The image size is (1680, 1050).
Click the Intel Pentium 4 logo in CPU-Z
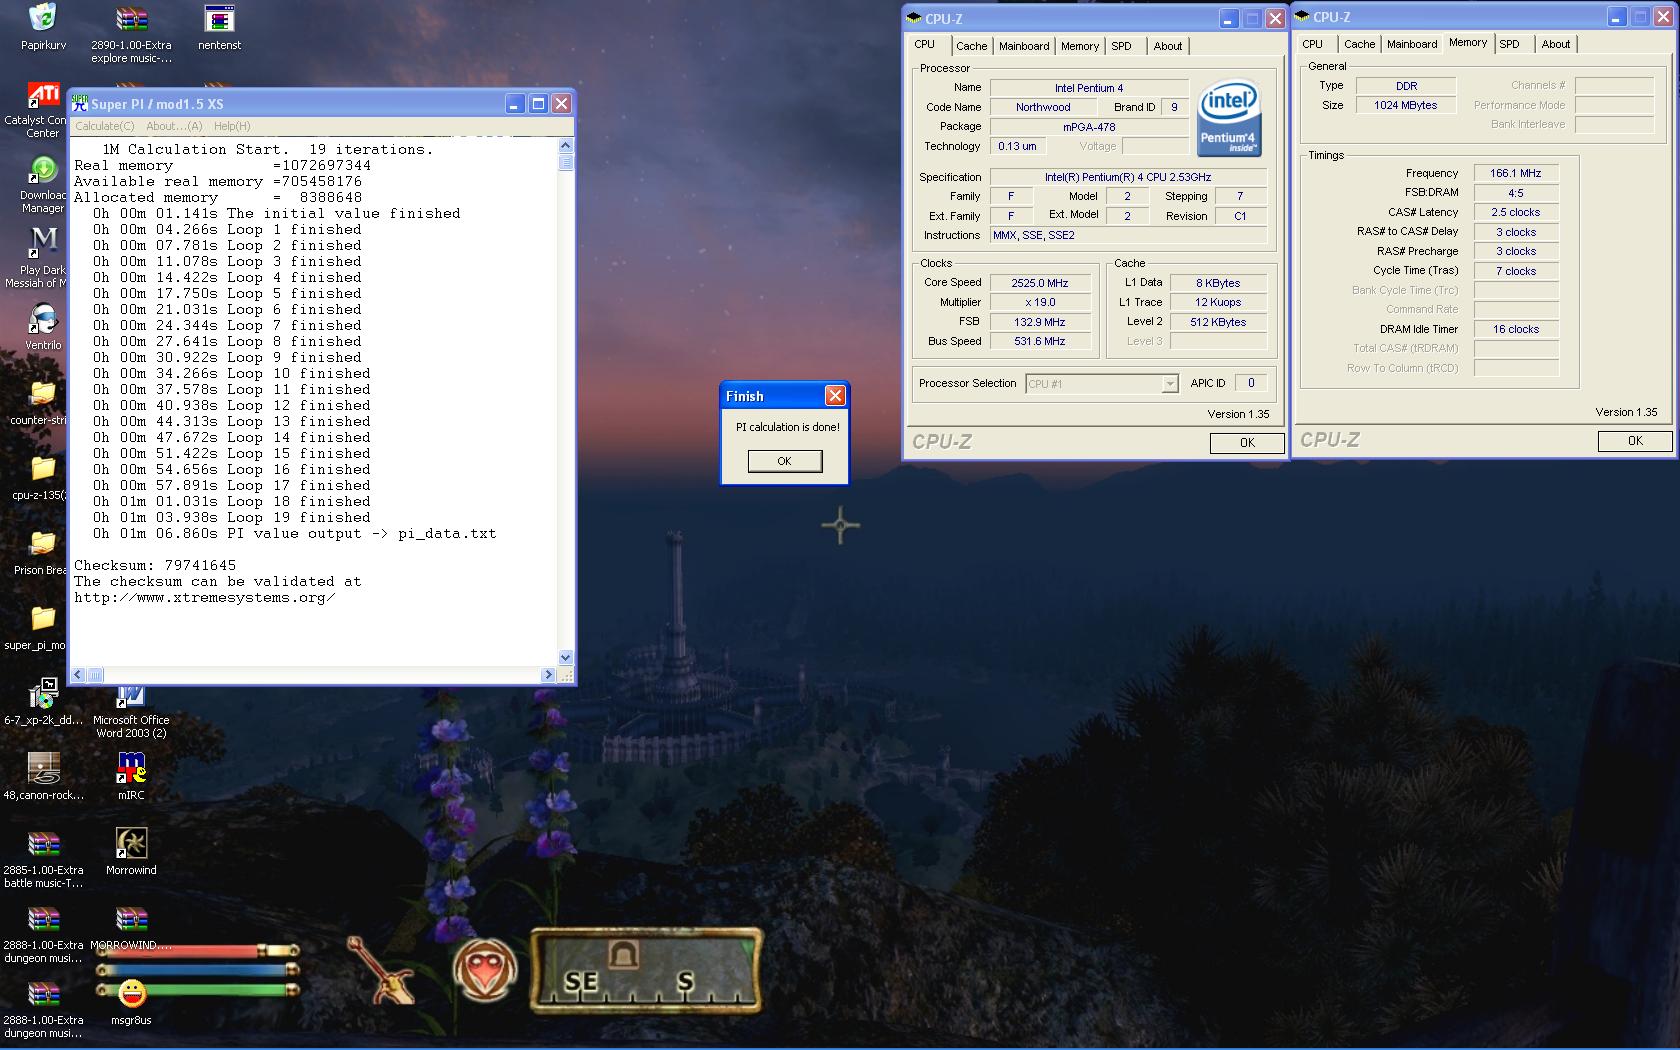point(1229,118)
